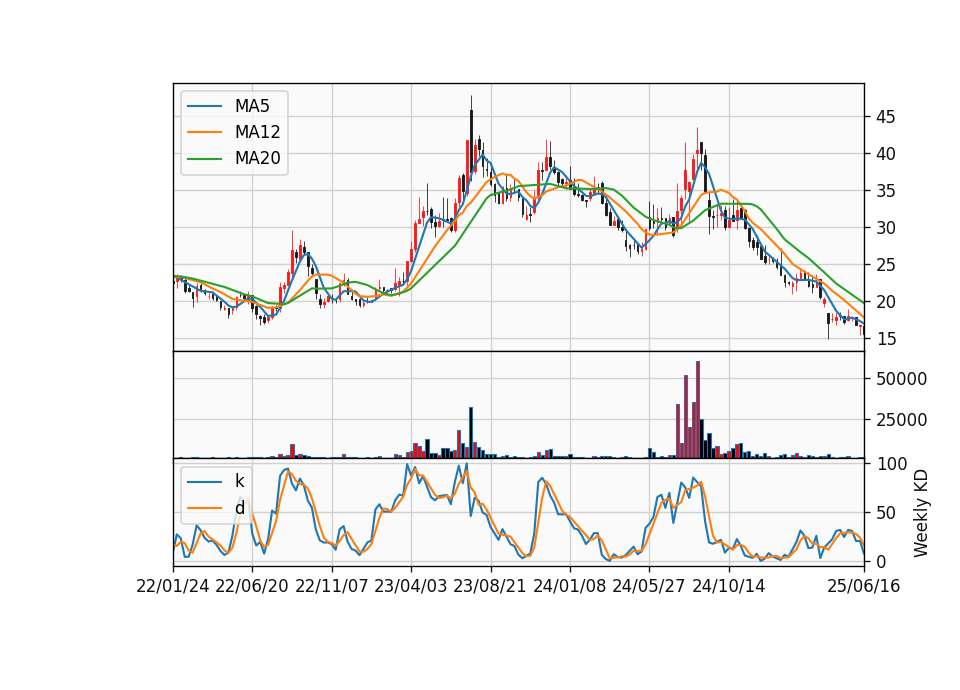Click the MA5 legend label

pos(252,106)
